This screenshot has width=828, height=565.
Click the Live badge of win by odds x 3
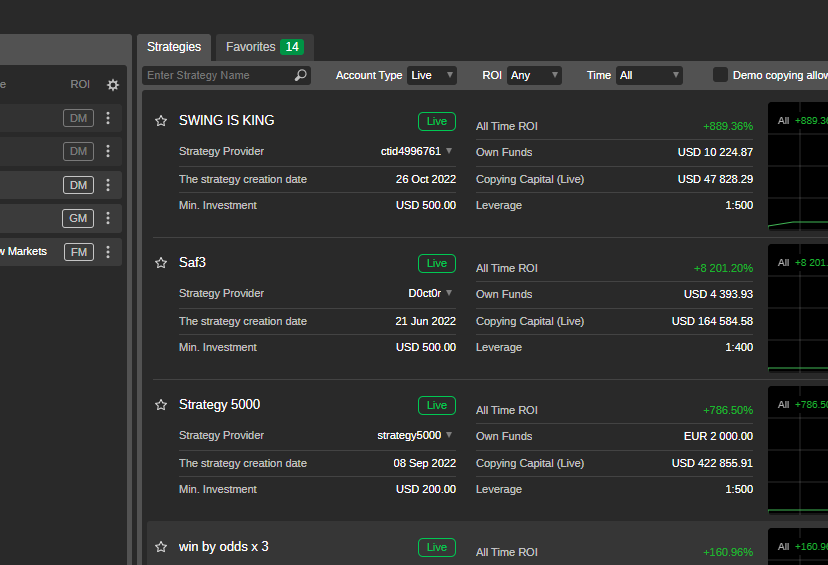(437, 548)
